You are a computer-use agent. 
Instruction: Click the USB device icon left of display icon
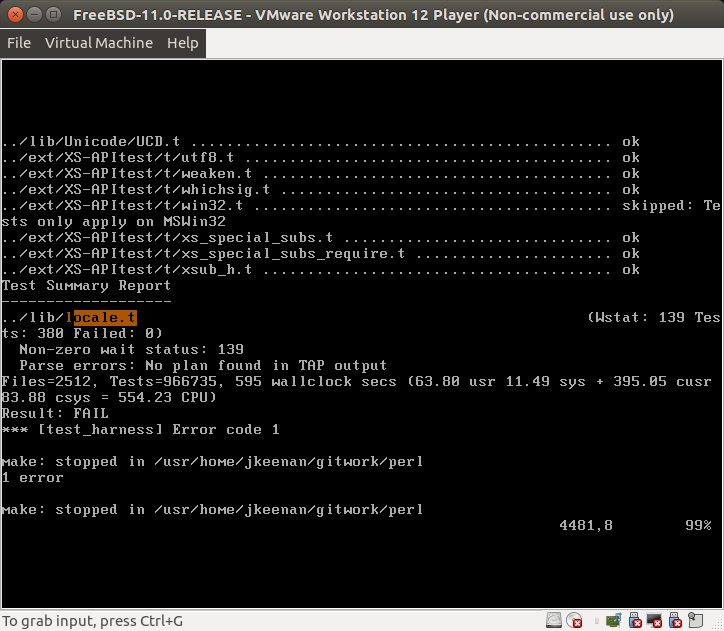pyautogui.click(x=634, y=620)
